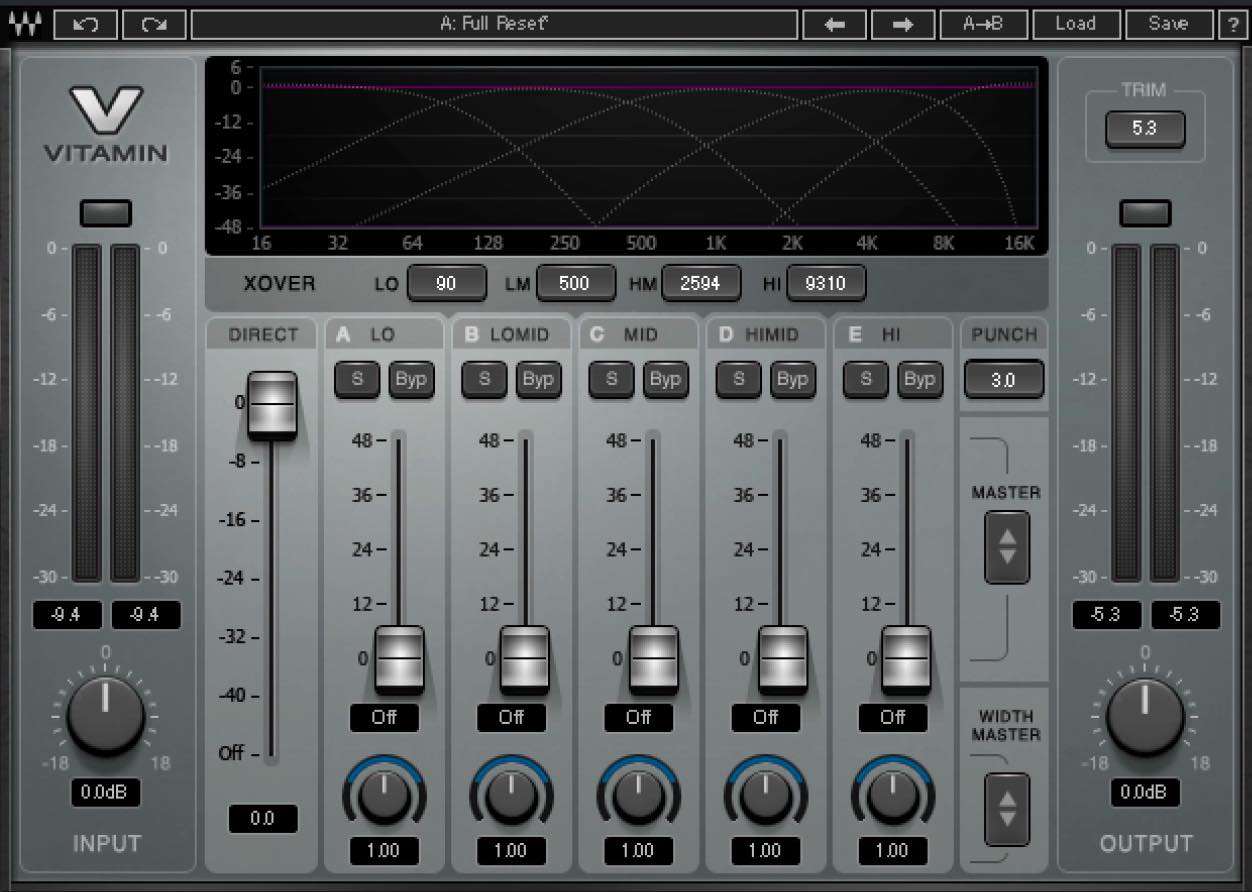1252x892 pixels.
Task: Select the LO band width value field
Action: [384, 851]
